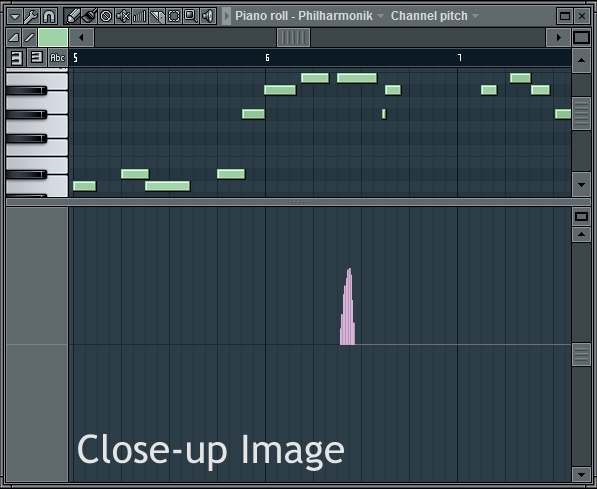Viewport: 597px width, 489px height.
Task: Show note names with Abc button
Action: 57,58
